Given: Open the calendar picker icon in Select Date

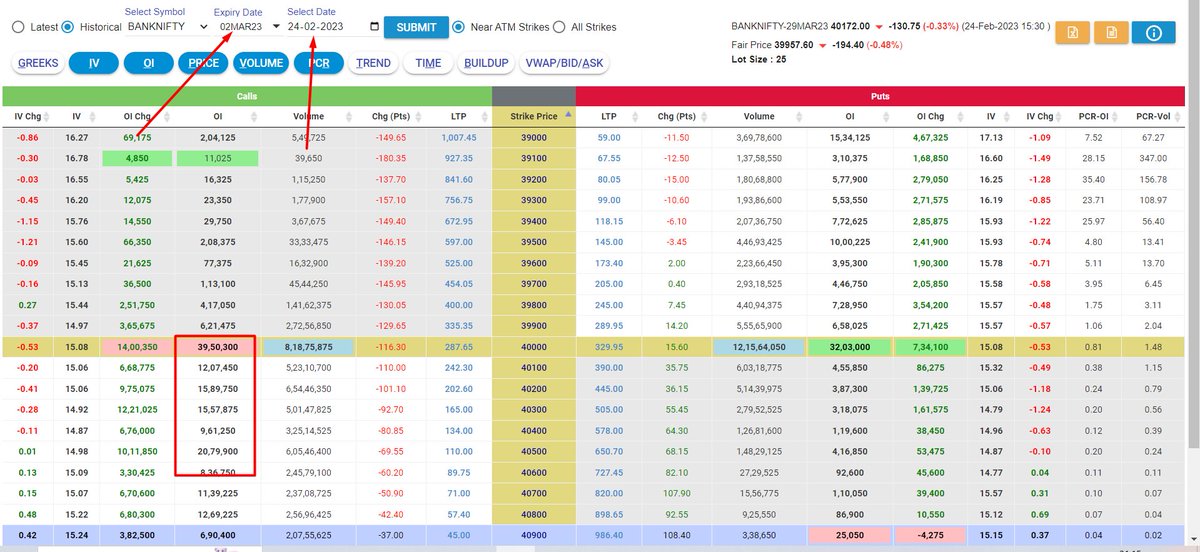Looking at the screenshot, I should pos(374,27).
